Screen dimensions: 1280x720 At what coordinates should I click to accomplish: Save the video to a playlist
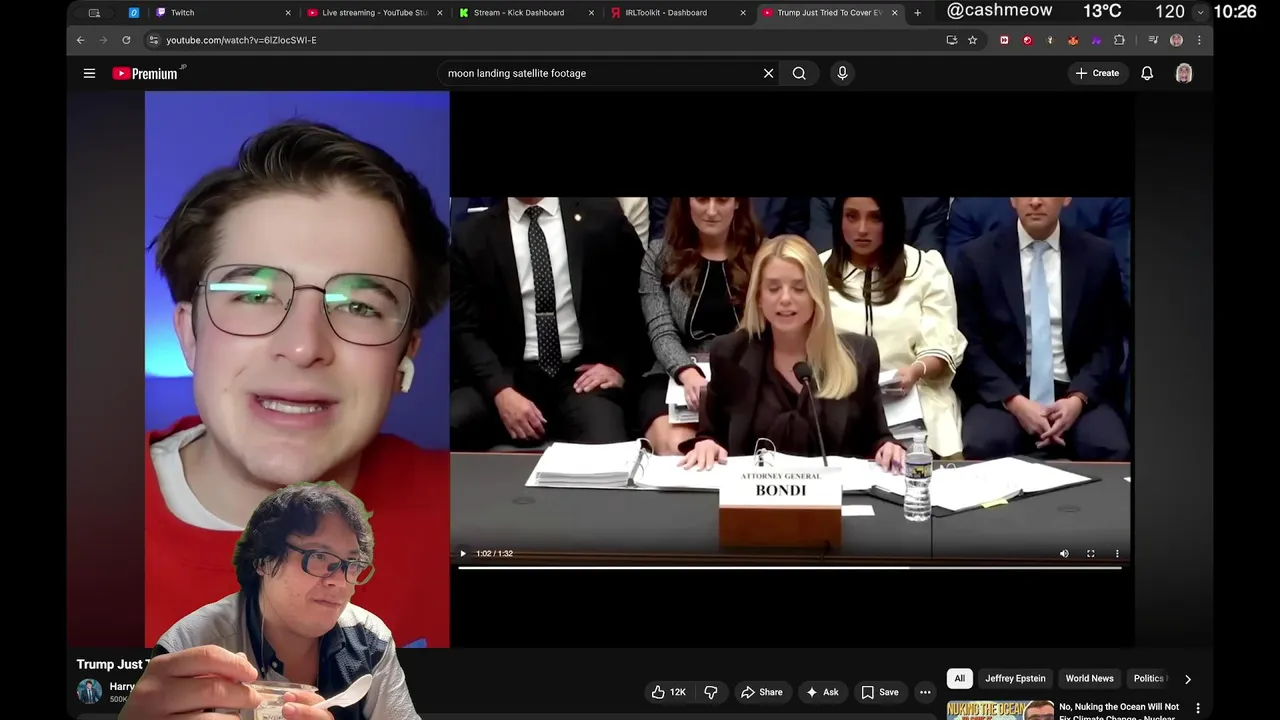click(x=880, y=692)
